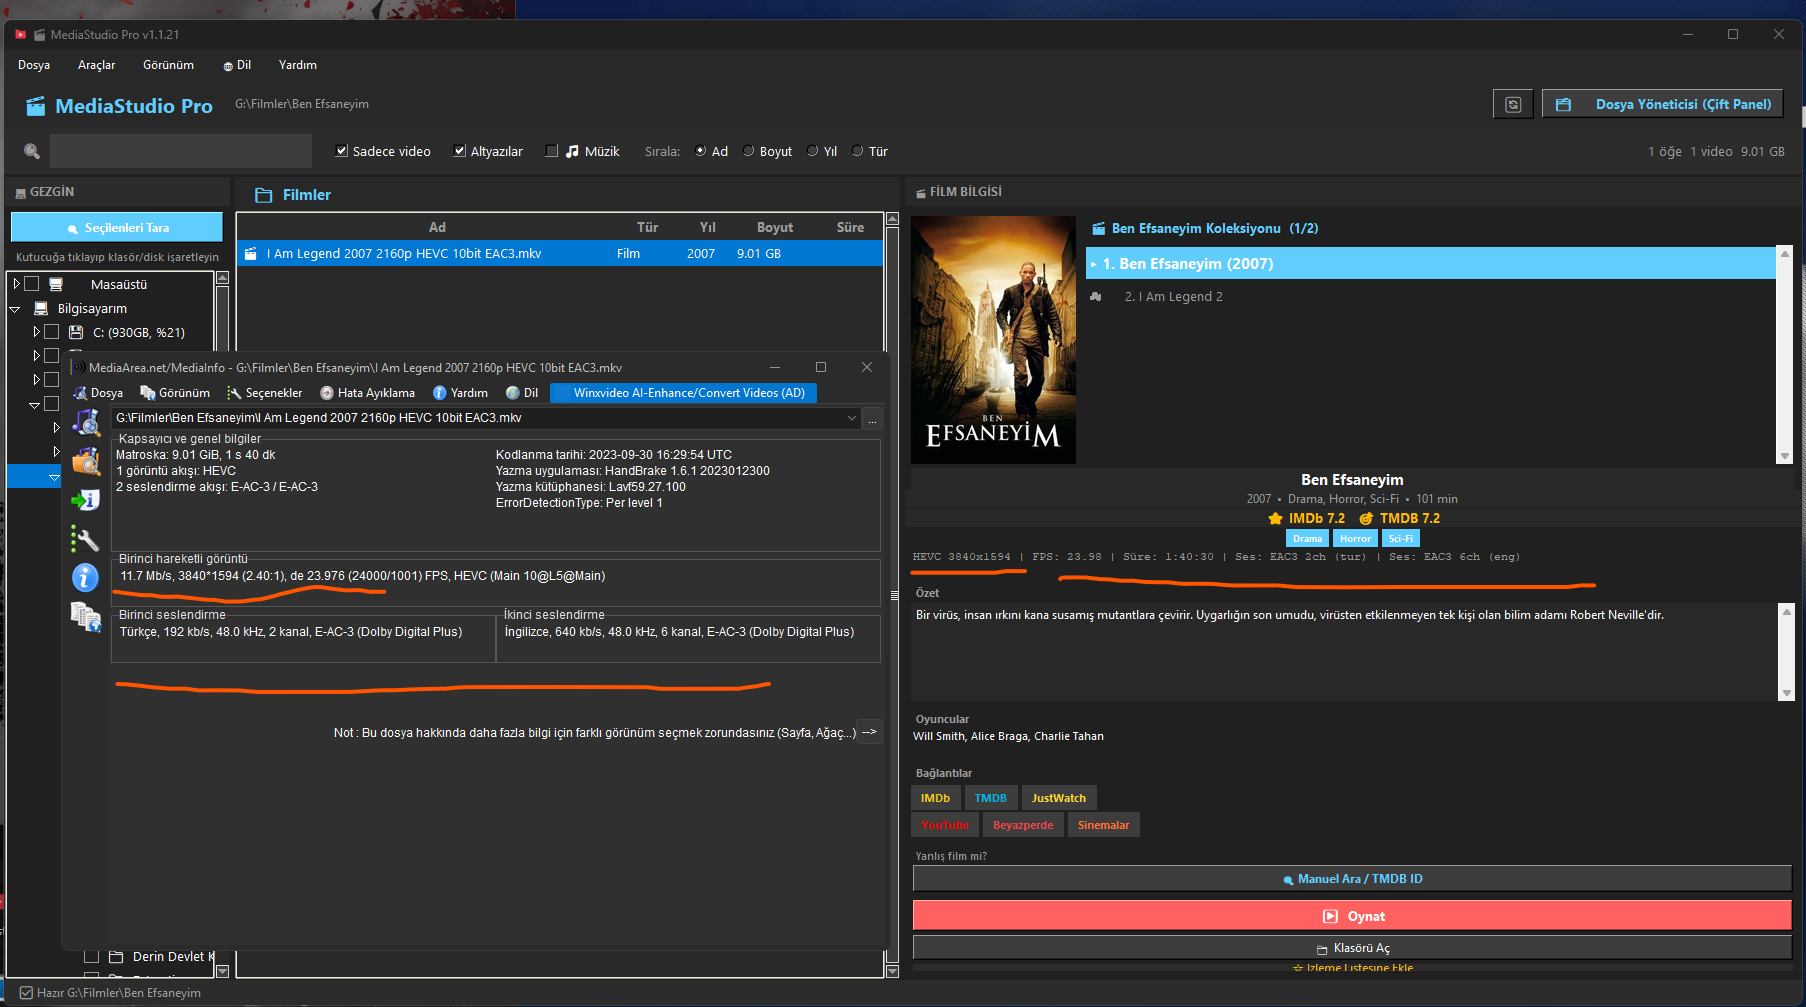Open Dosya Yöneticisi (Çift Panel)
This screenshot has width=1806, height=1007.
[1662, 104]
